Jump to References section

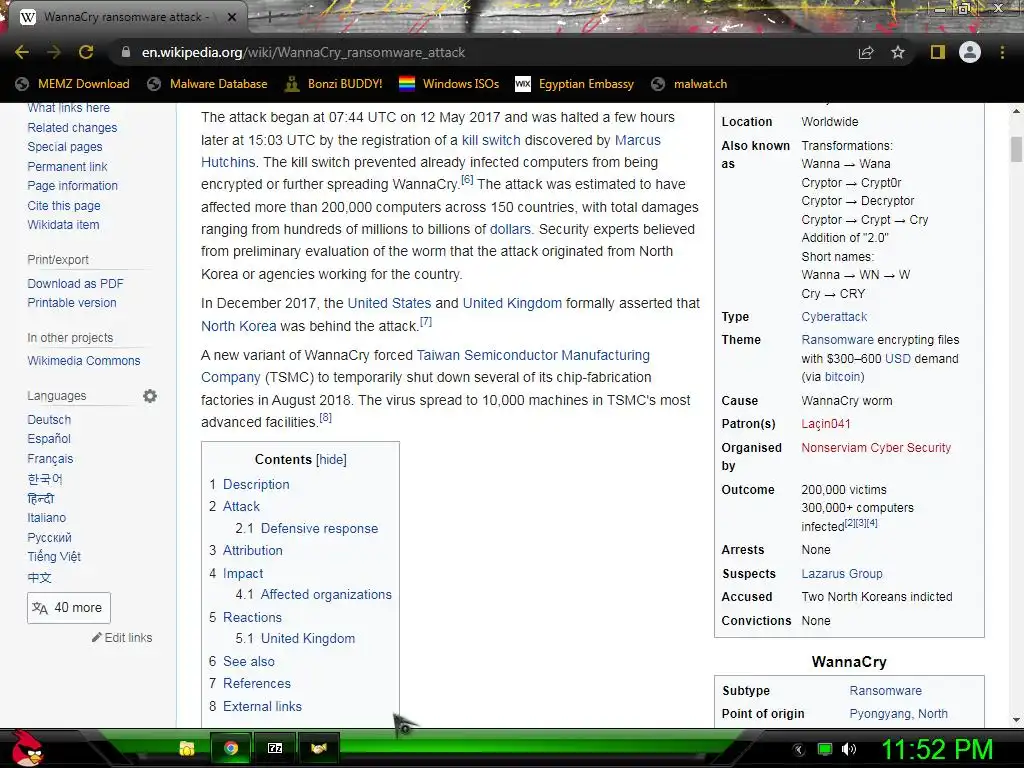tap(257, 683)
